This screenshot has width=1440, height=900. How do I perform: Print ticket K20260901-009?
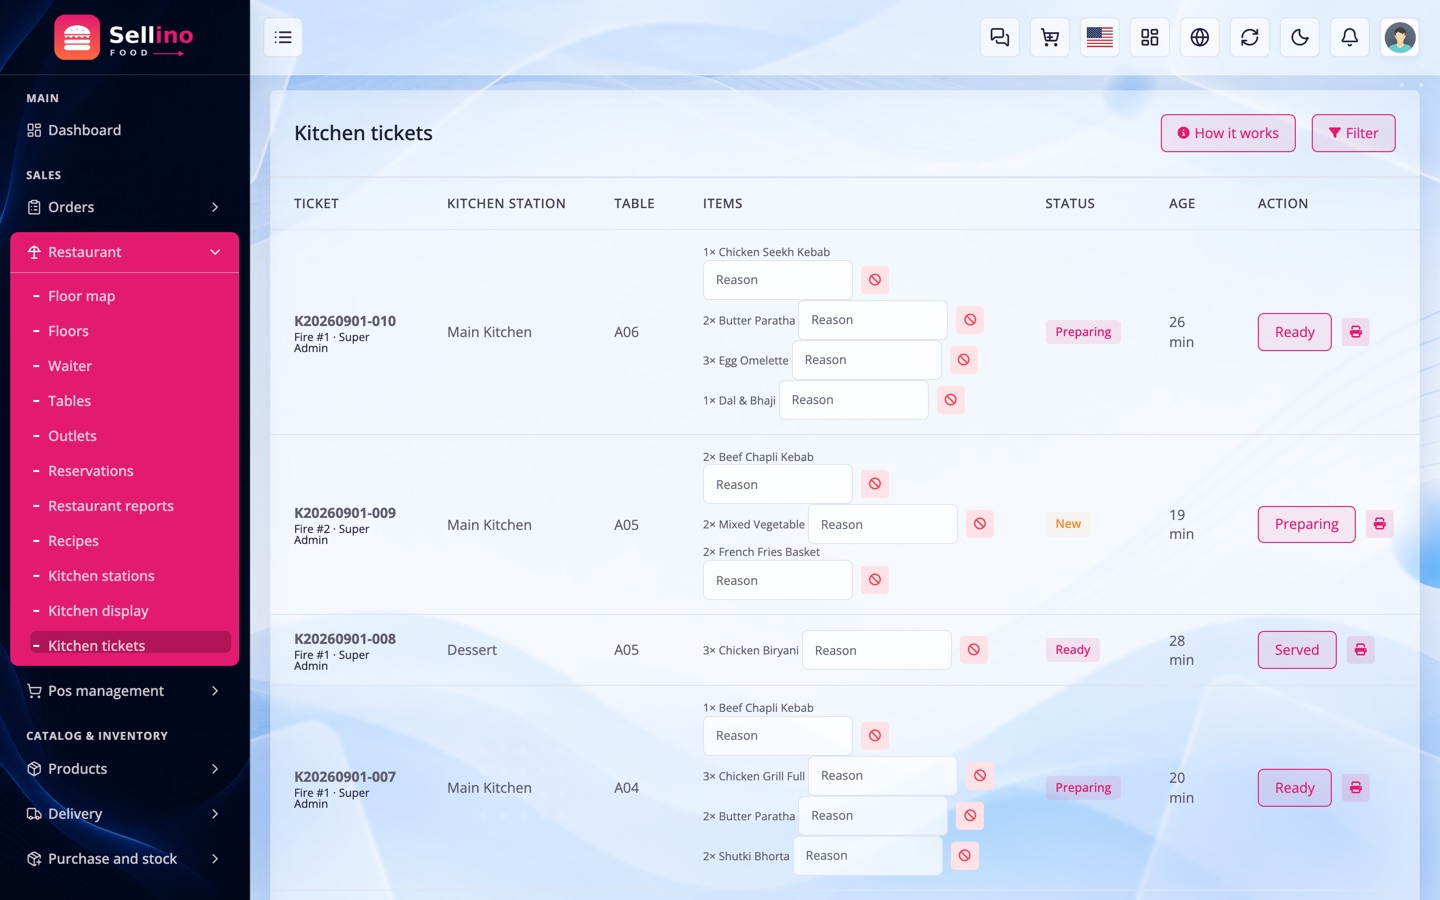(1380, 524)
